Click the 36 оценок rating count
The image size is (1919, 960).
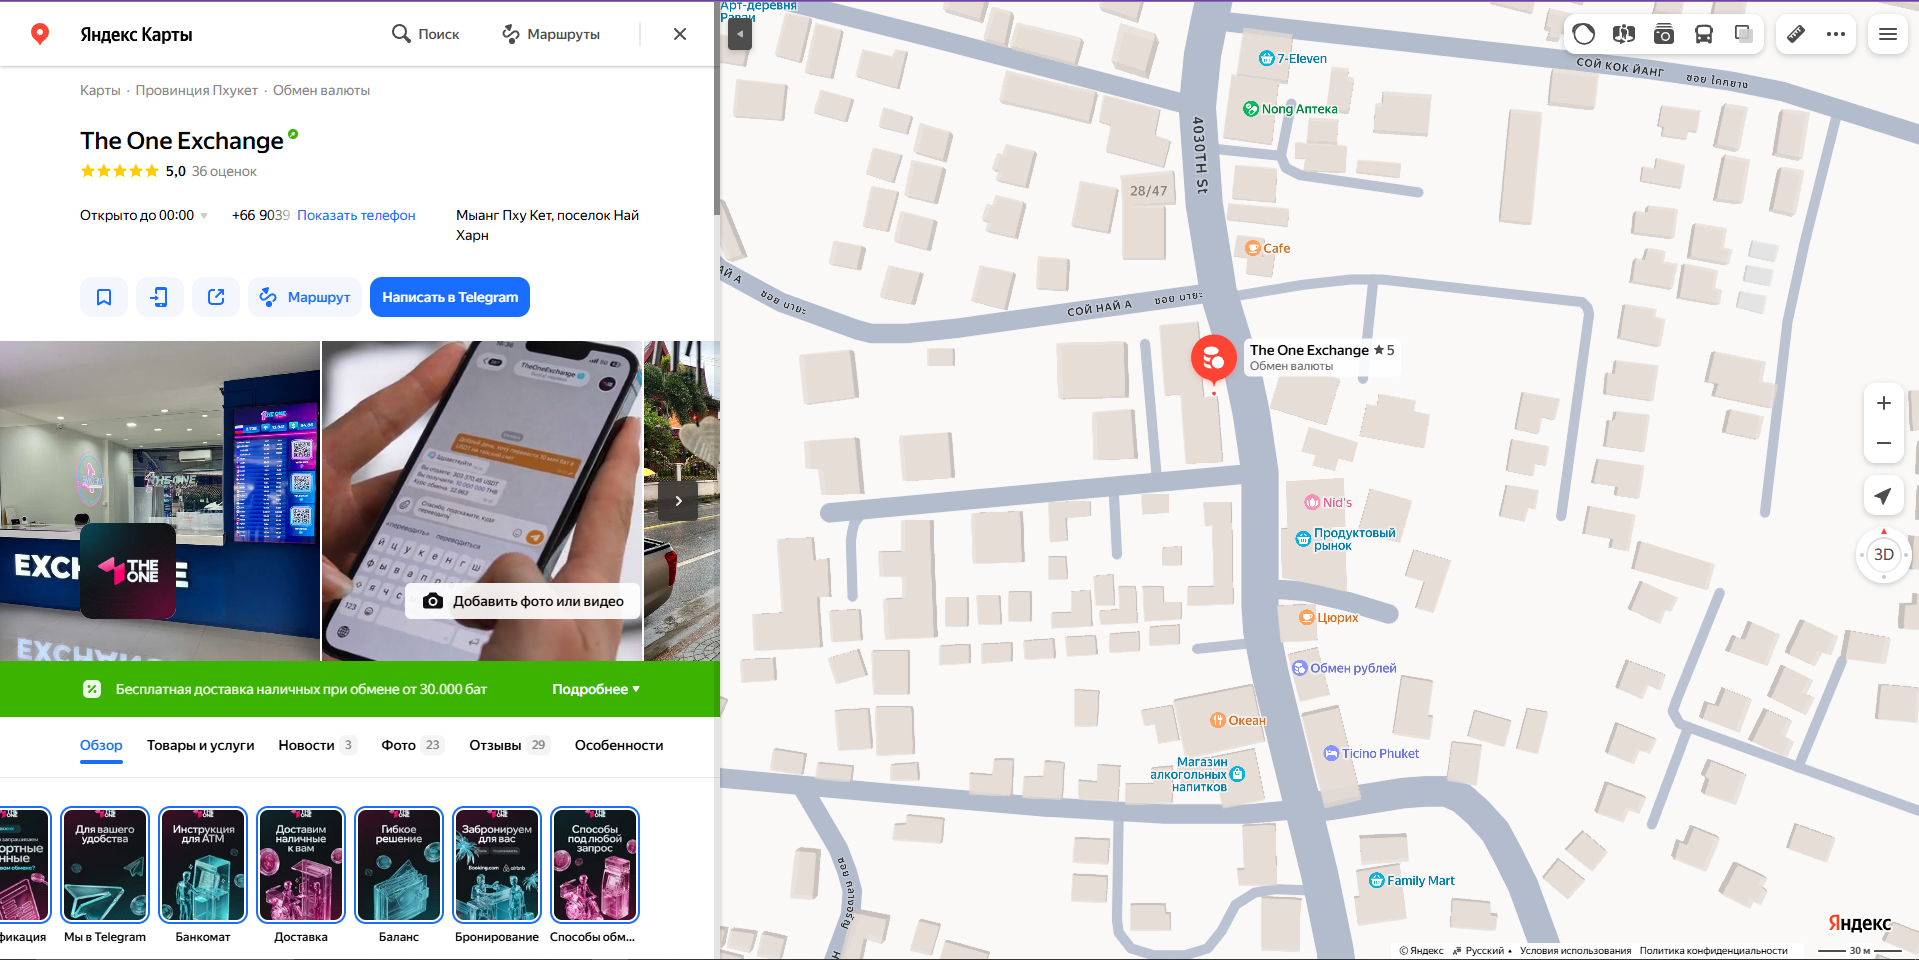coord(224,171)
